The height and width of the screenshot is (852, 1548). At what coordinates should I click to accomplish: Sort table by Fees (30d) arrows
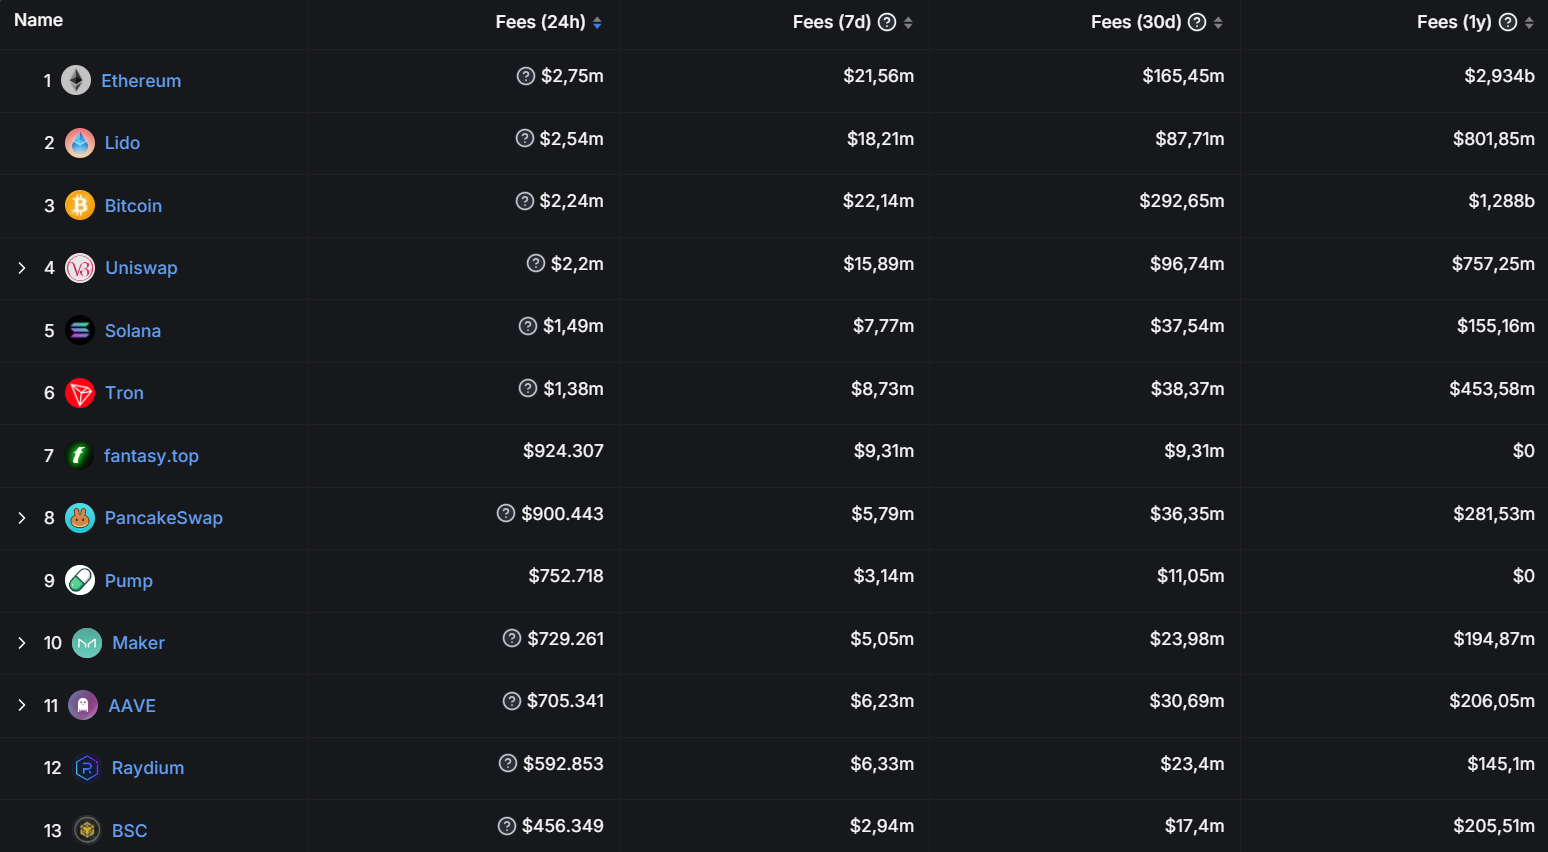coord(1218,23)
